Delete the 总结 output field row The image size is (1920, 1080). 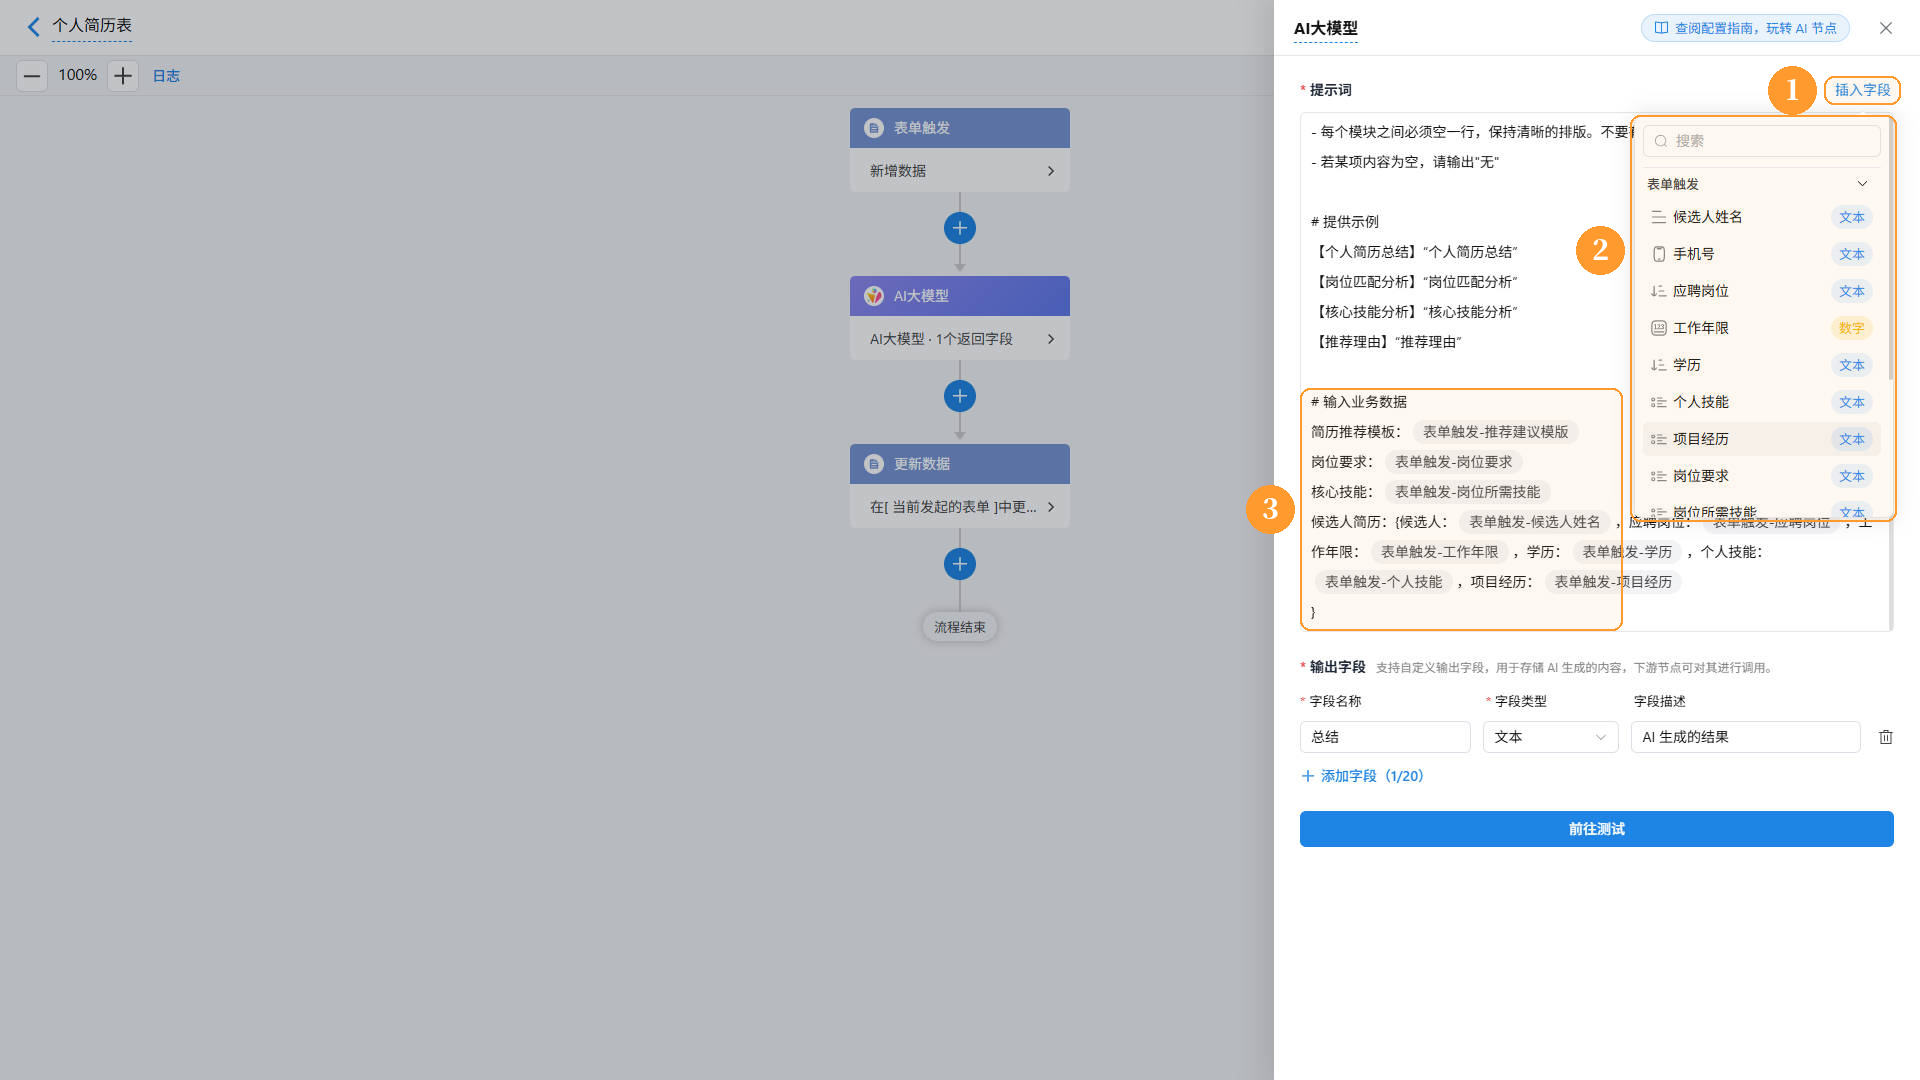tap(1886, 737)
